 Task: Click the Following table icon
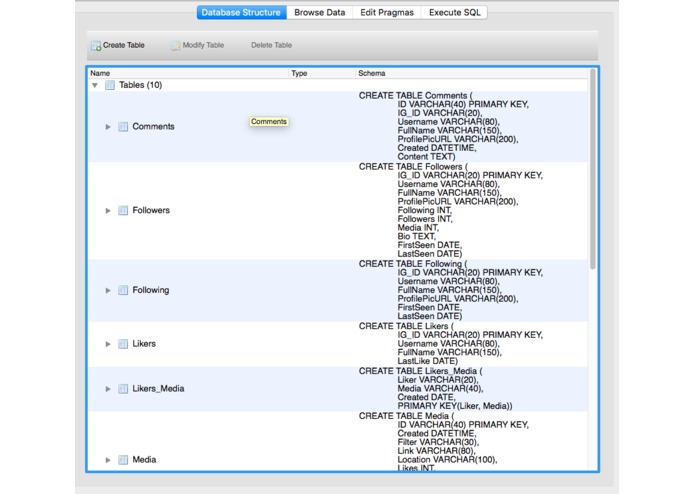(x=123, y=290)
